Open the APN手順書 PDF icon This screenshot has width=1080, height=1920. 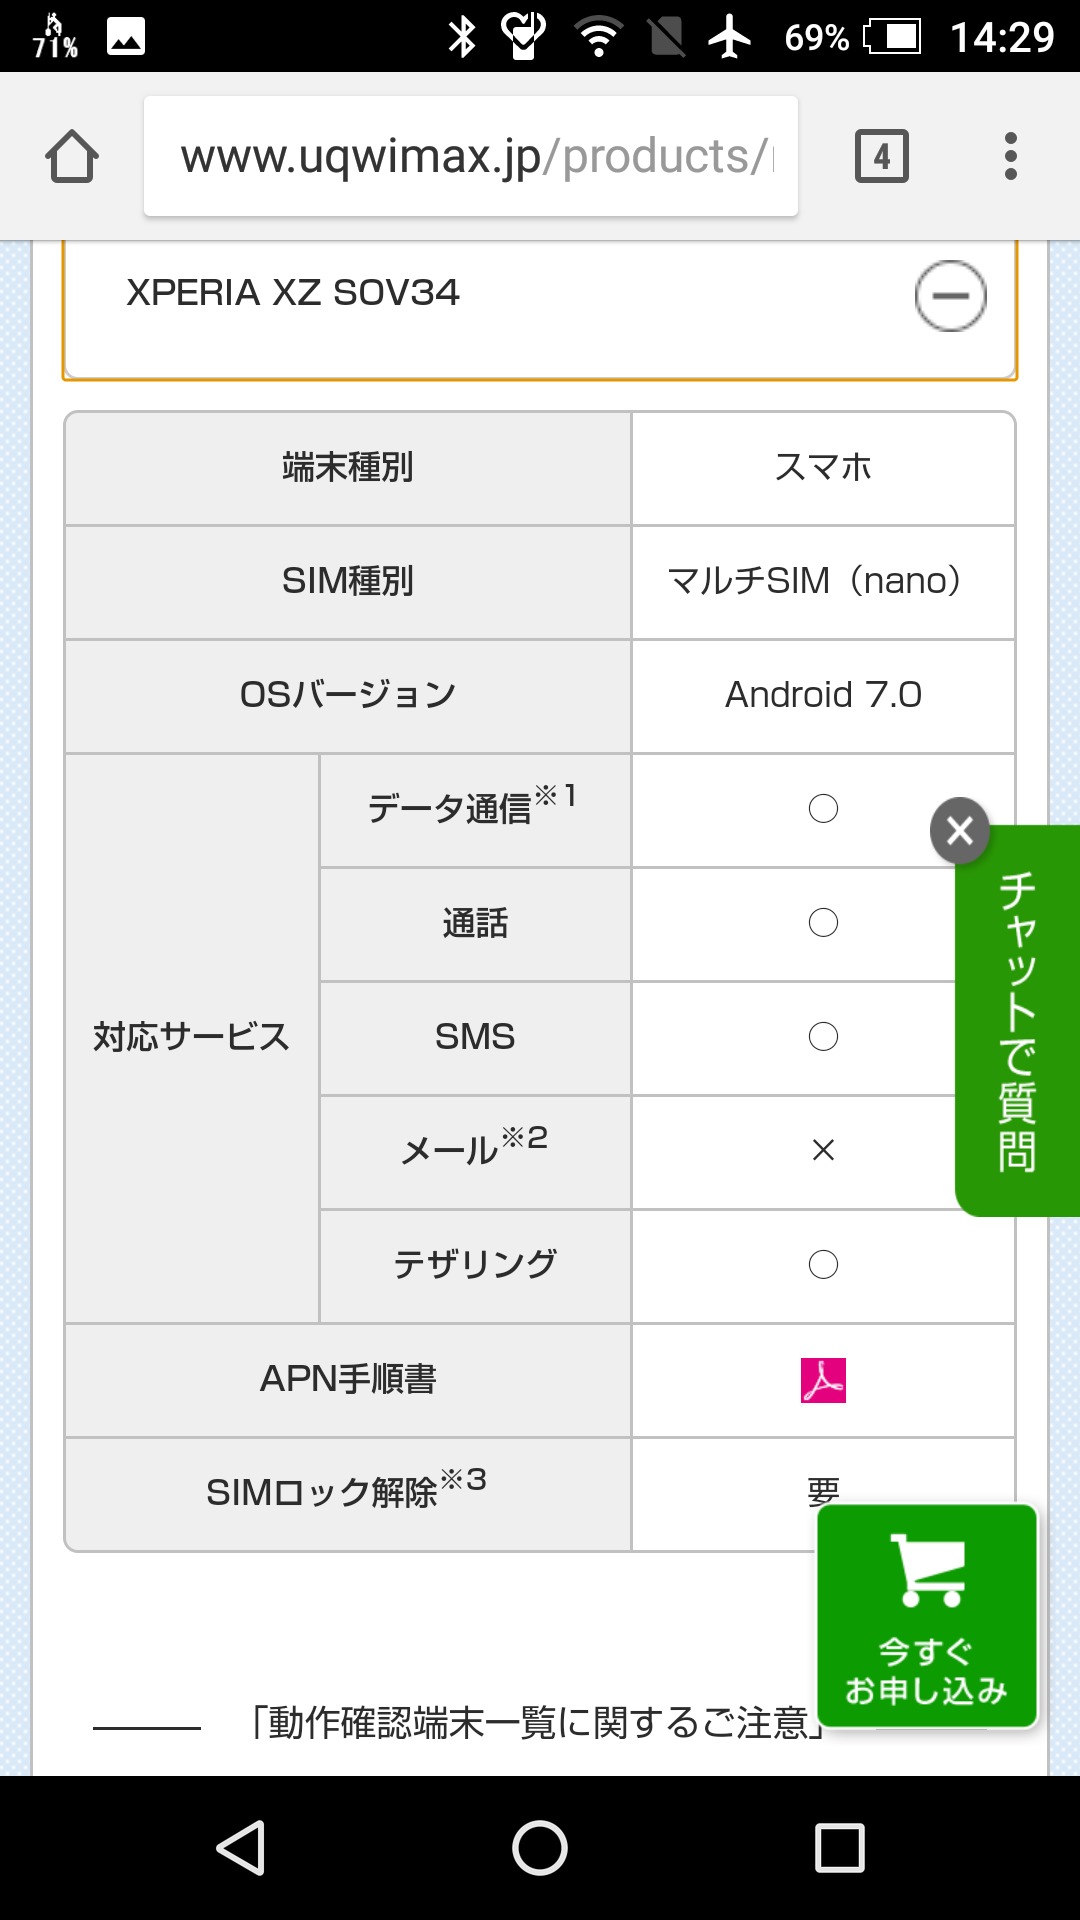coord(823,1380)
